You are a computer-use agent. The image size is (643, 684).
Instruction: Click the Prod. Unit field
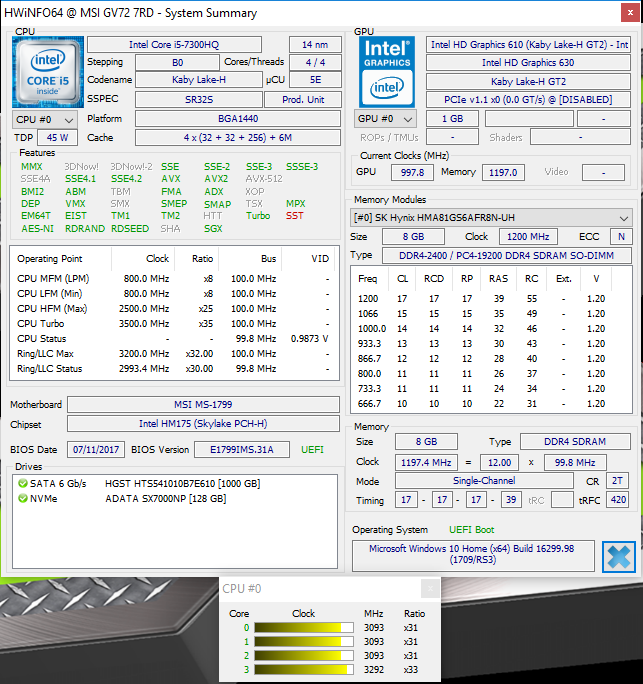click(x=303, y=99)
